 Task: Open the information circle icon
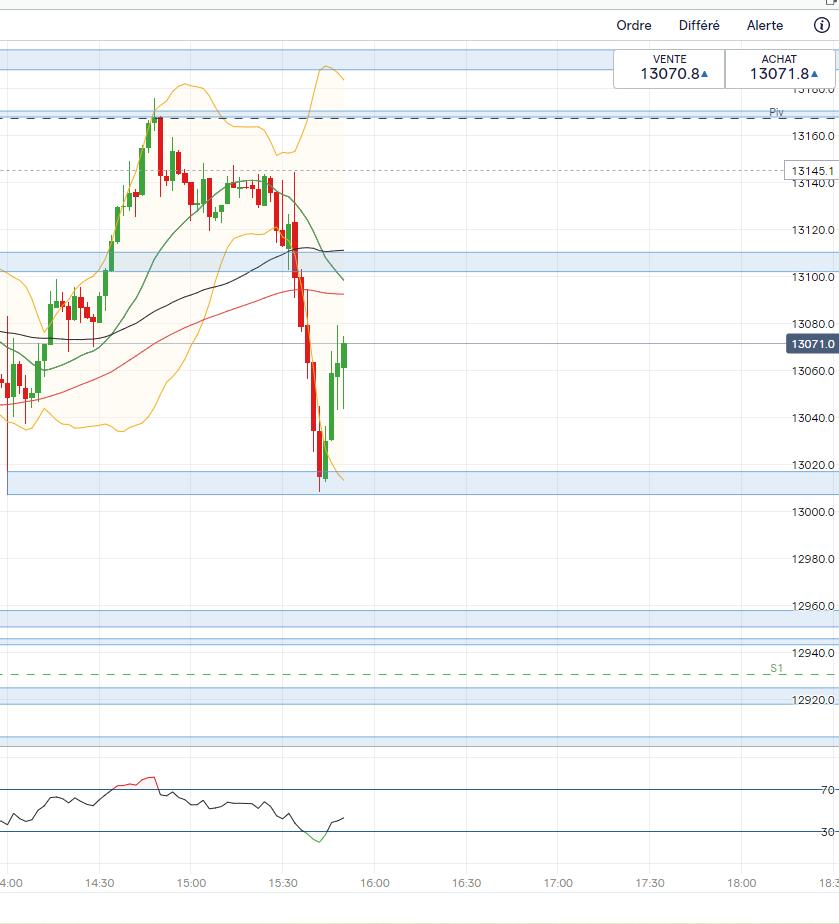(821, 25)
